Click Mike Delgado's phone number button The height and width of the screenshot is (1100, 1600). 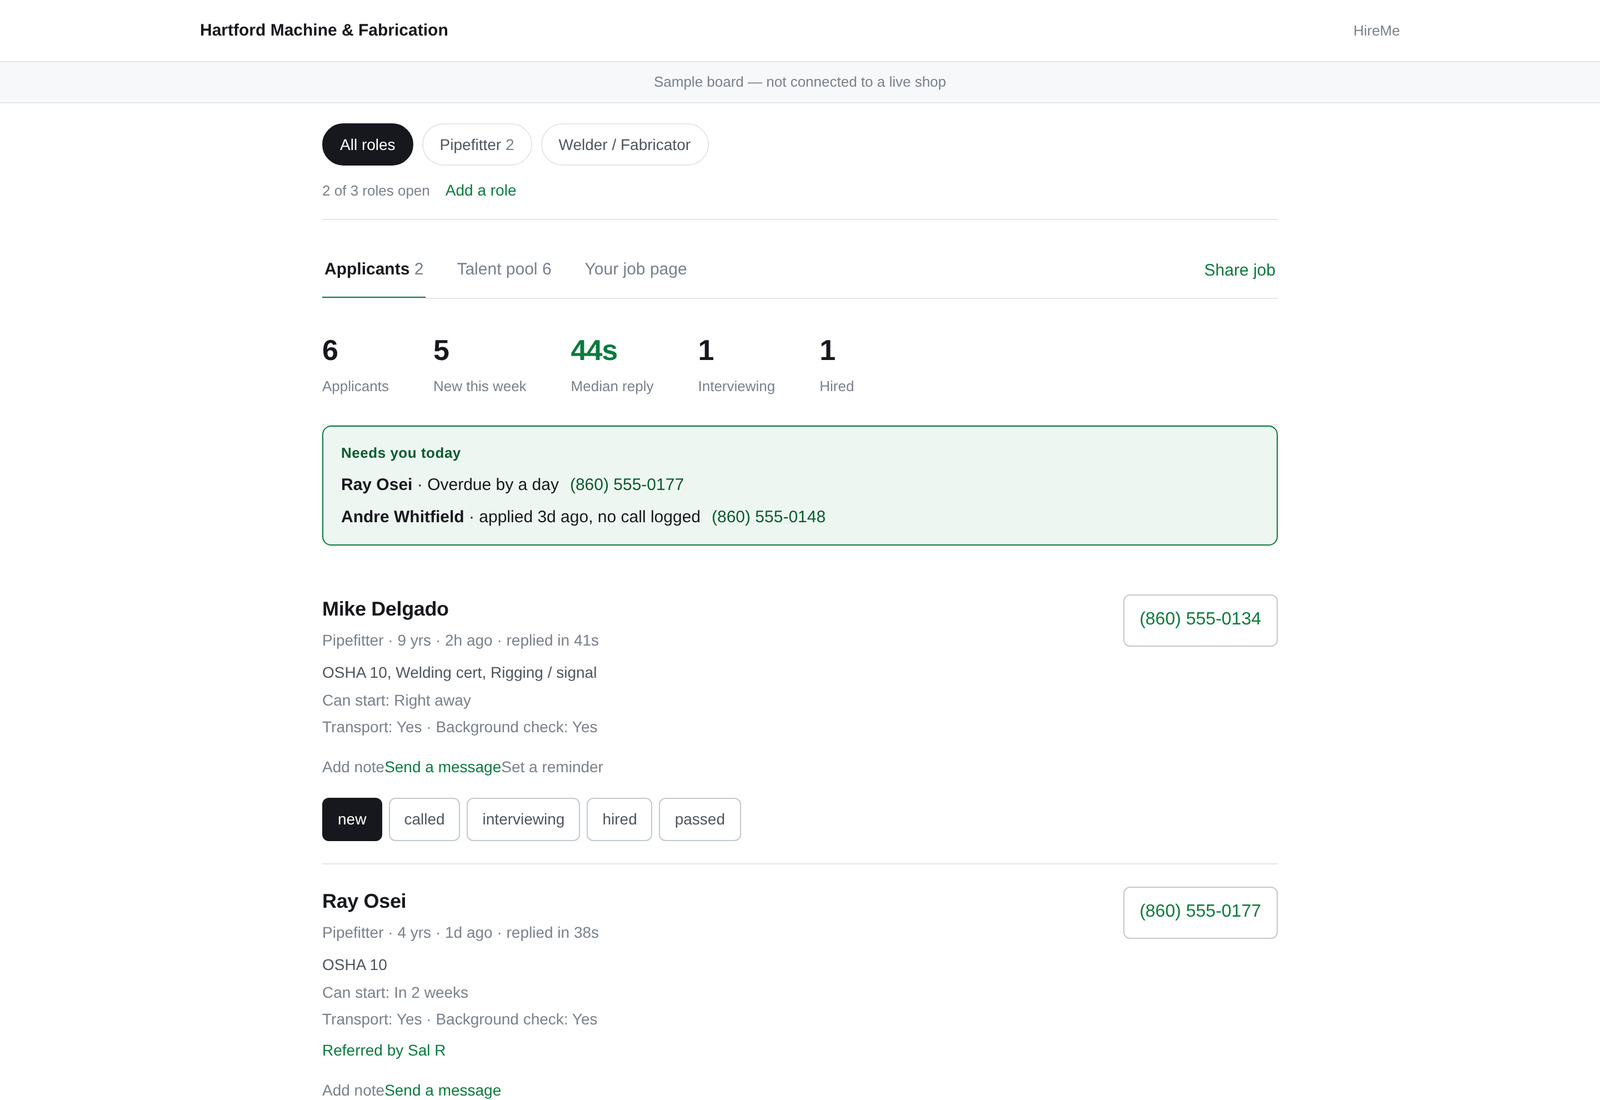(1200, 620)
